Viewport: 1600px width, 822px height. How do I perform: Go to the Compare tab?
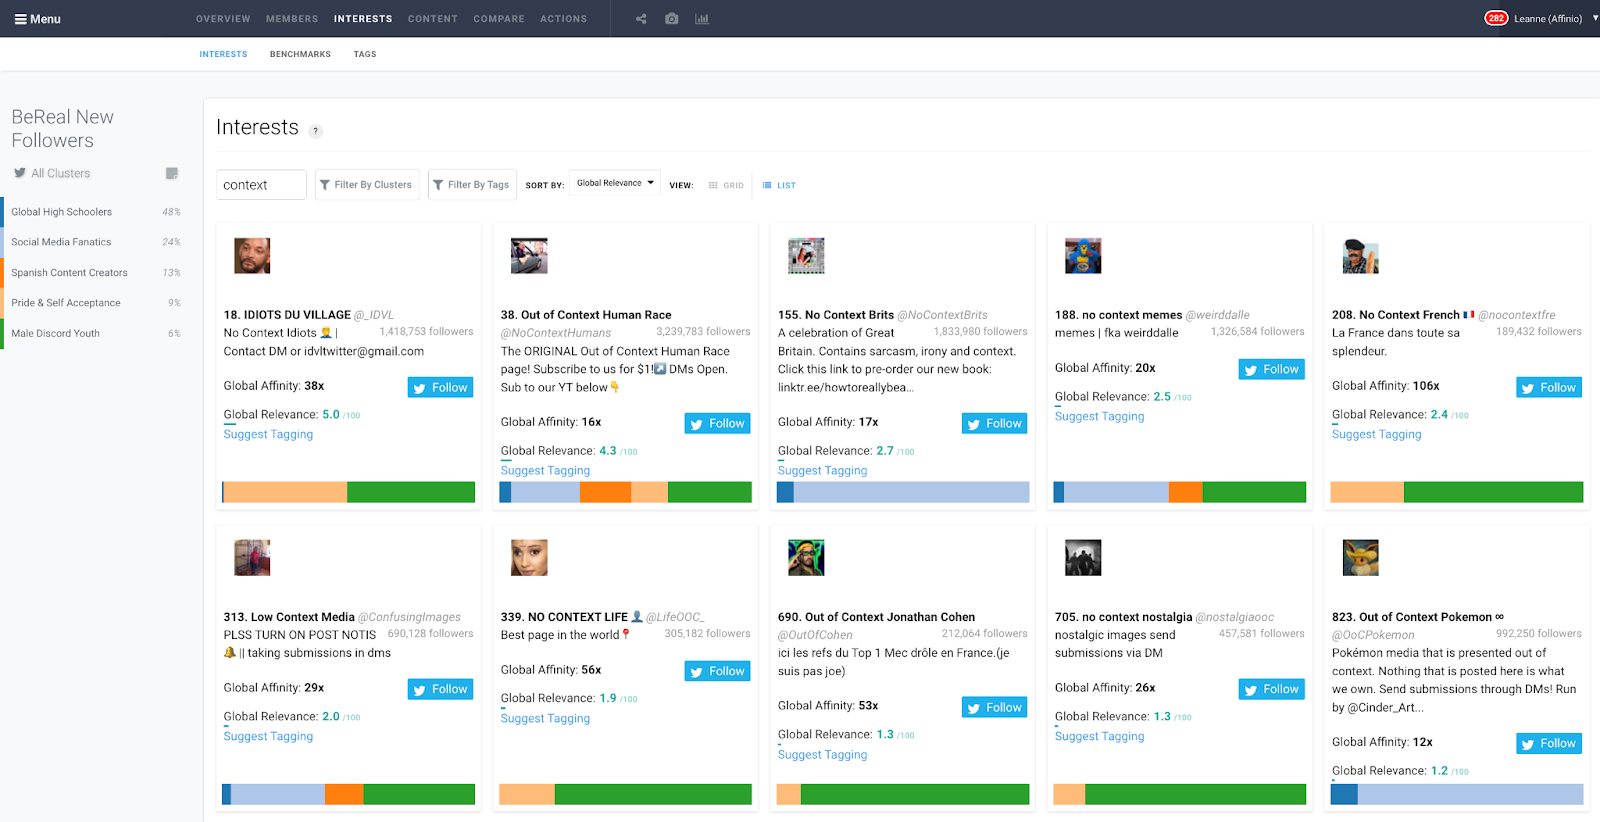pyautogui.click(x=499, y=19)
